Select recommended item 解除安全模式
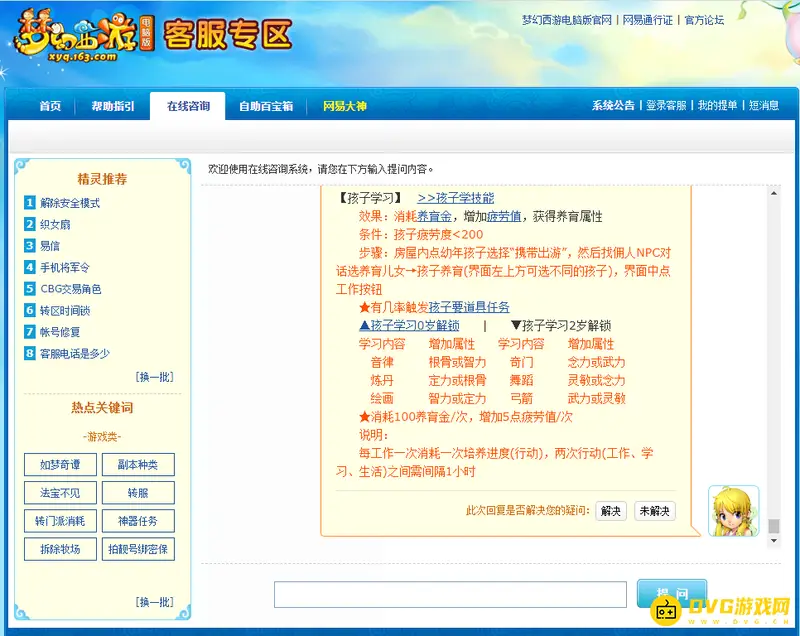This screenshot has height=636, width=800. pyautogui.click(x=69, y=203)
